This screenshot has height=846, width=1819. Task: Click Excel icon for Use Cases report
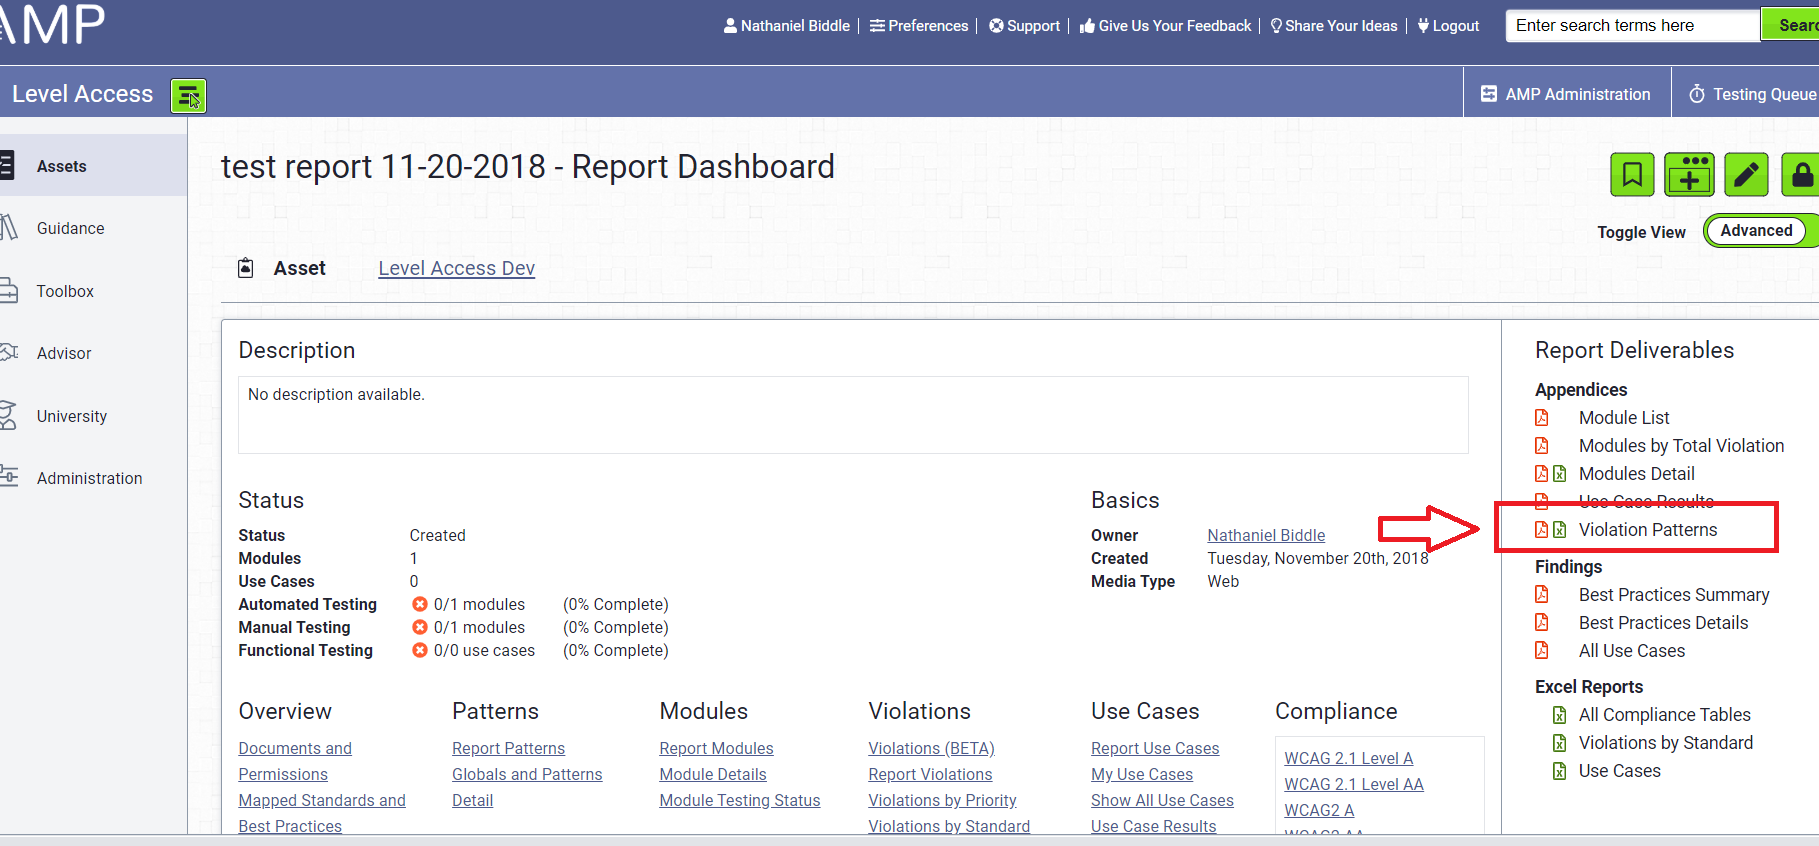pos(1559,771)
